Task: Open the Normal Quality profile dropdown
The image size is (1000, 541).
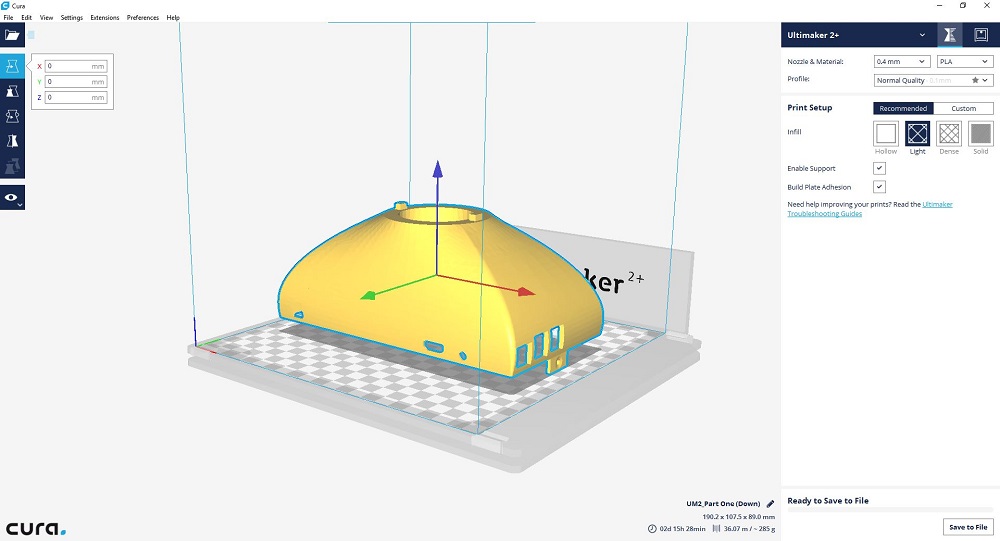Action: pyautogui.click(x=933, y=80)
